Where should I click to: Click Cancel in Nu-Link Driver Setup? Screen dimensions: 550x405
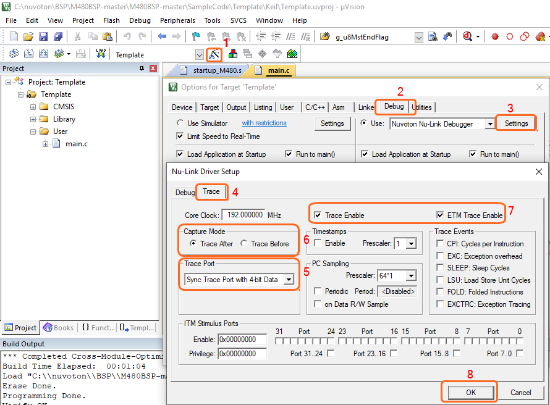point(521,392)
